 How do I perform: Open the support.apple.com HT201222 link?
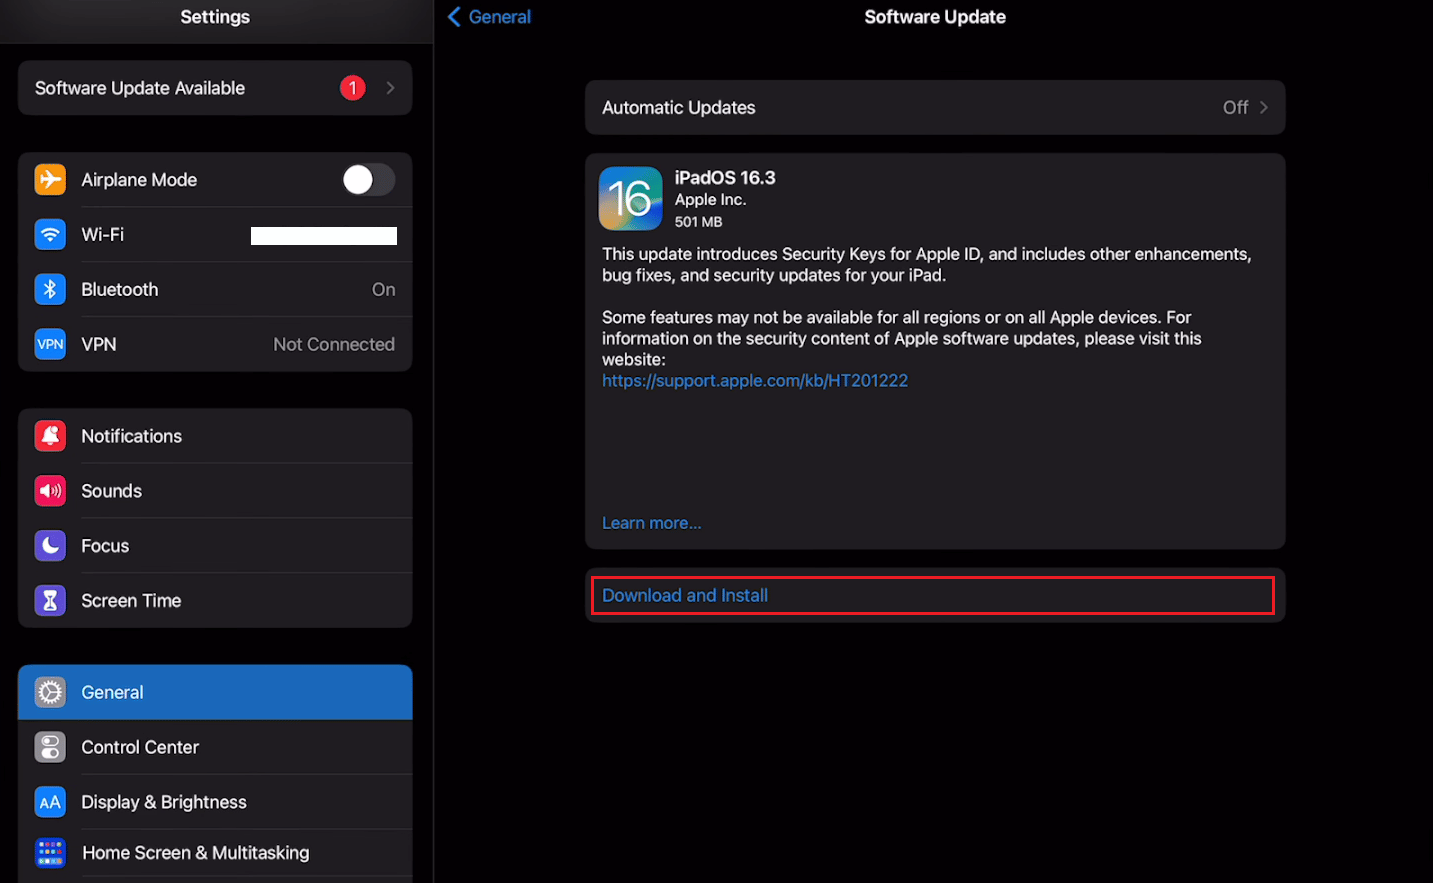coord(755,381)
